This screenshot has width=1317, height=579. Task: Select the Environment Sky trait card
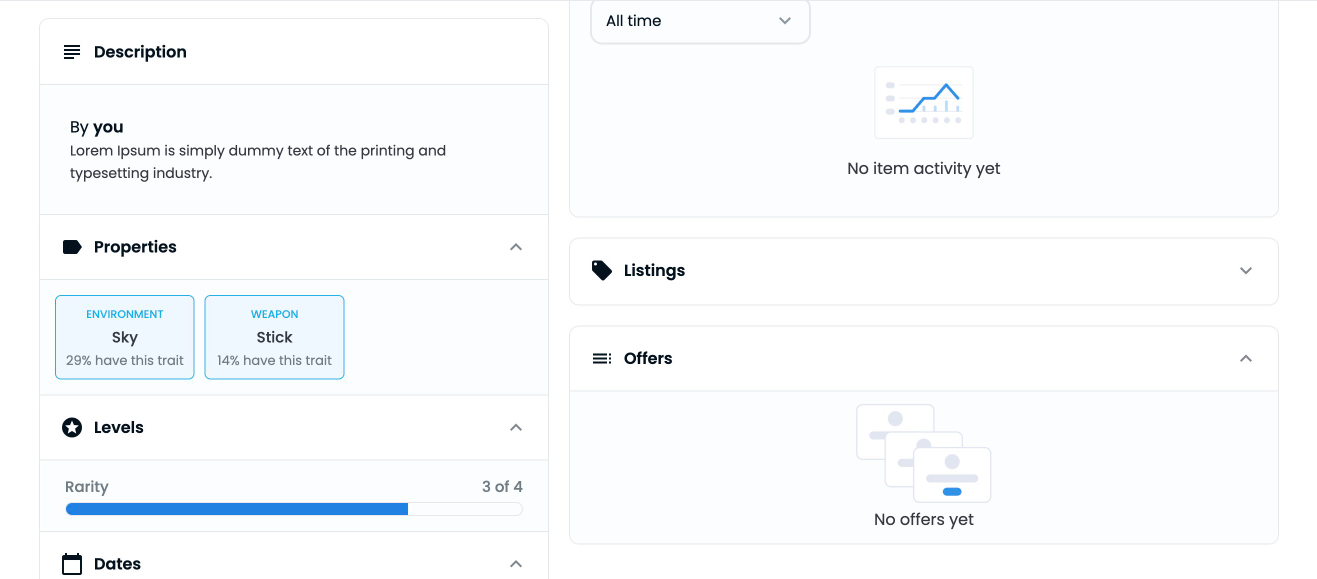(x=125, y=337)
